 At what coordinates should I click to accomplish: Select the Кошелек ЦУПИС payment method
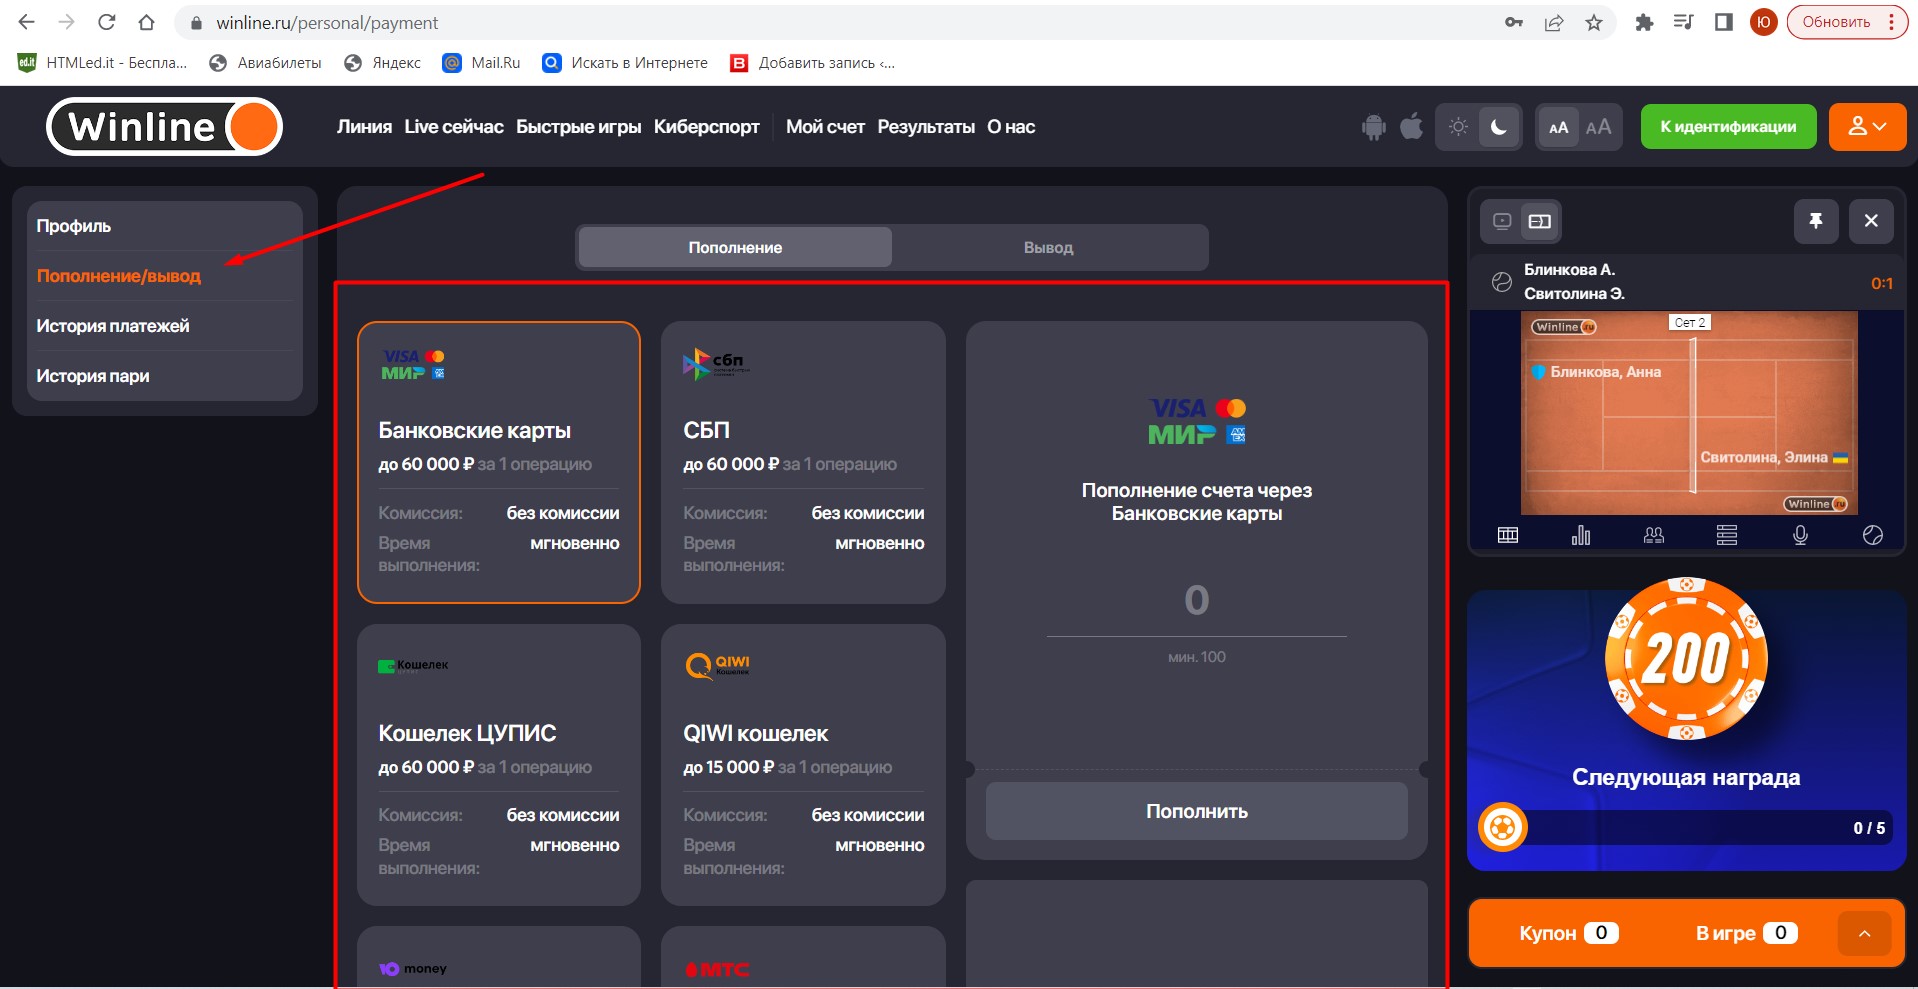pyautogui.click(x=499, y=765)
